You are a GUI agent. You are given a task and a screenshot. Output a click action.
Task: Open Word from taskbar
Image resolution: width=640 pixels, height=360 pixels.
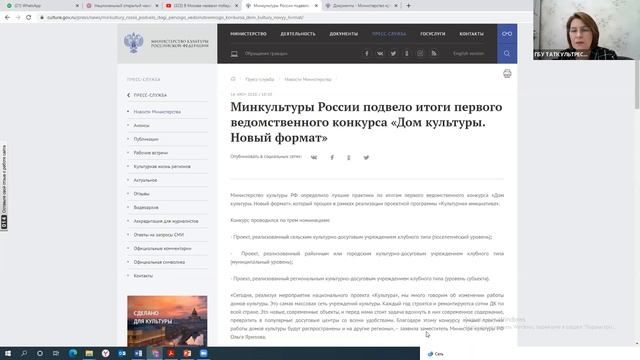138,353
